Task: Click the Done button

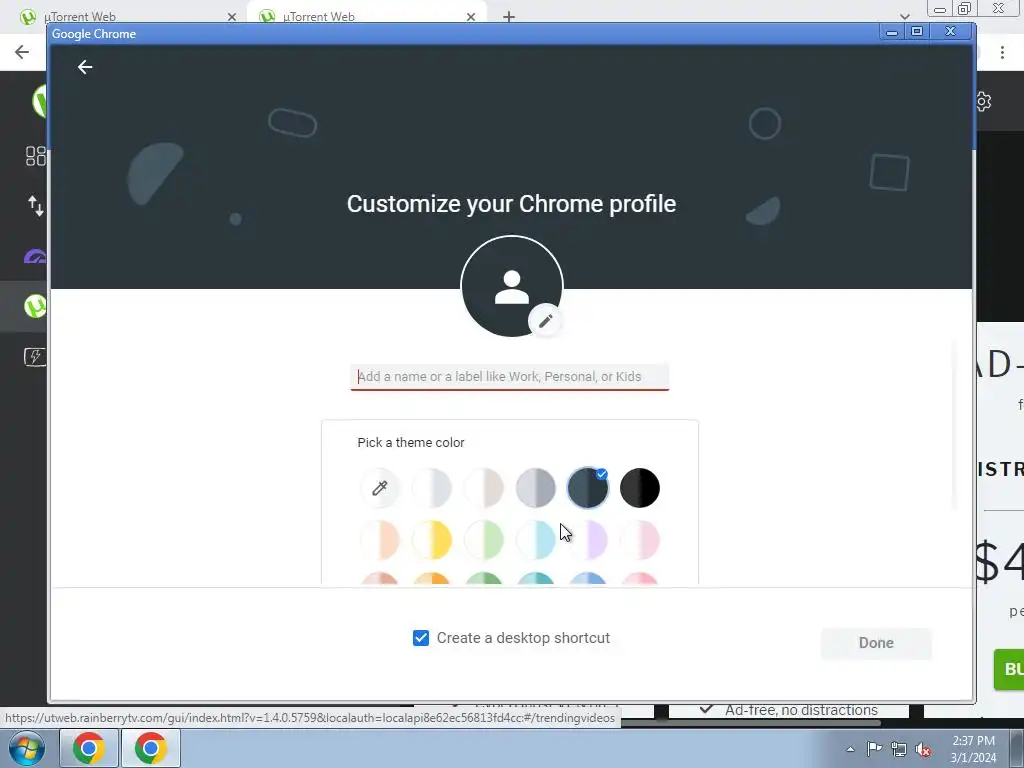Action: [x=876, y=643]
